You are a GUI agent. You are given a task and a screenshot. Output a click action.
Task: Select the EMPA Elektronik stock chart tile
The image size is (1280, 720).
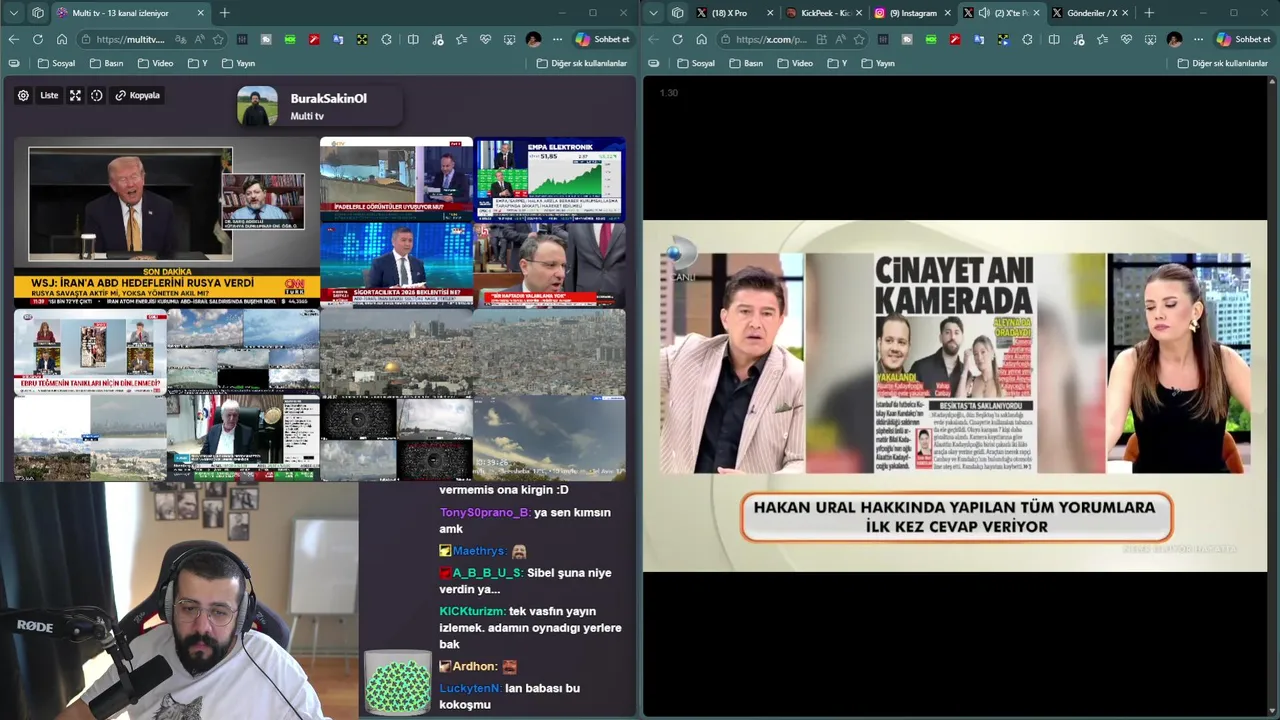click(549, 179)
